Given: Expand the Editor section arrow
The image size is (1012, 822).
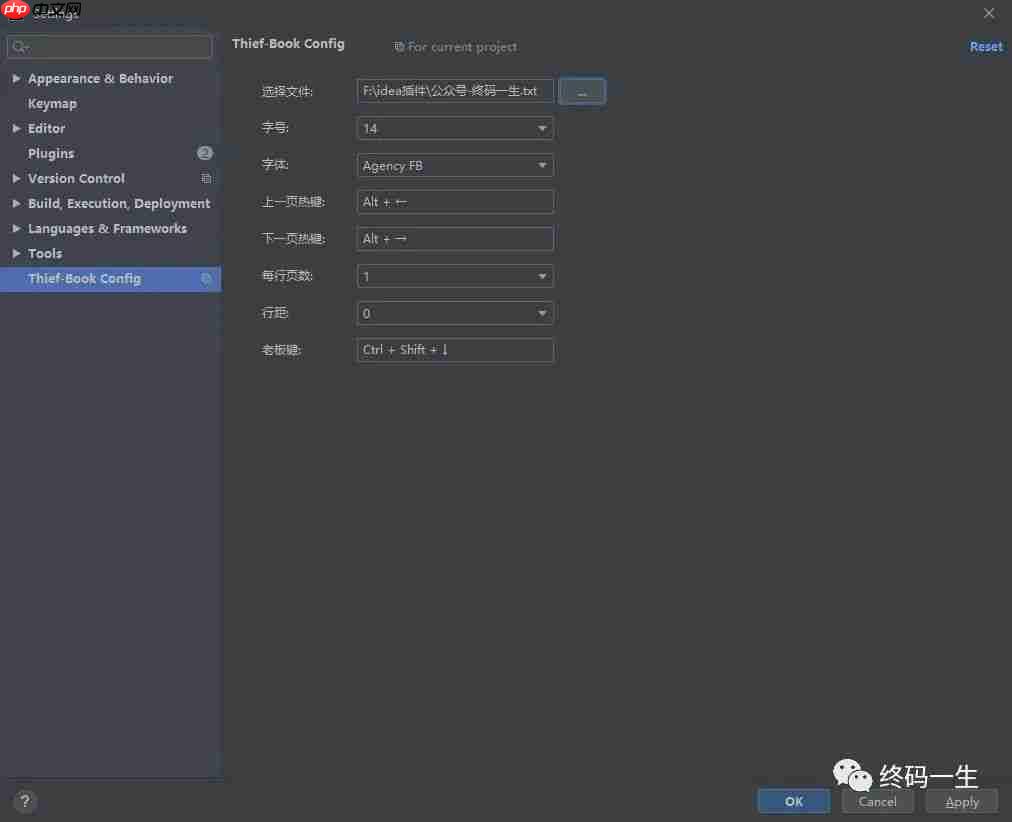Looking at the screenshot, I should (16, 128).
